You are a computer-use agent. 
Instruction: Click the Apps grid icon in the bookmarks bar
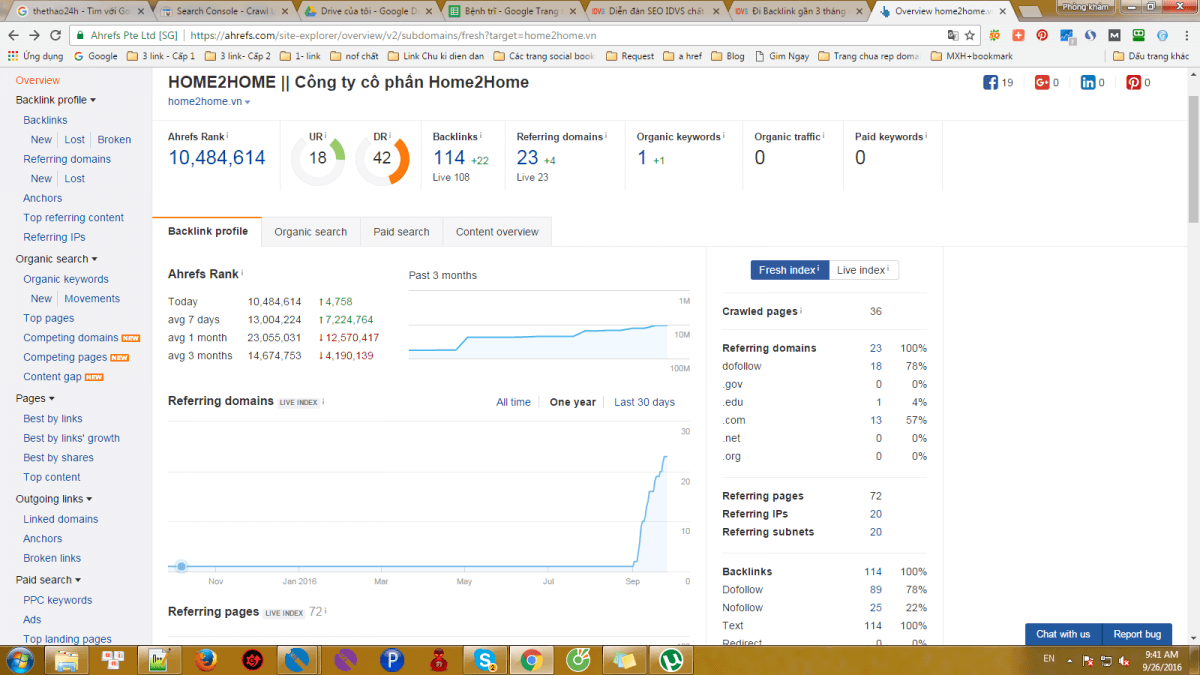14,56
